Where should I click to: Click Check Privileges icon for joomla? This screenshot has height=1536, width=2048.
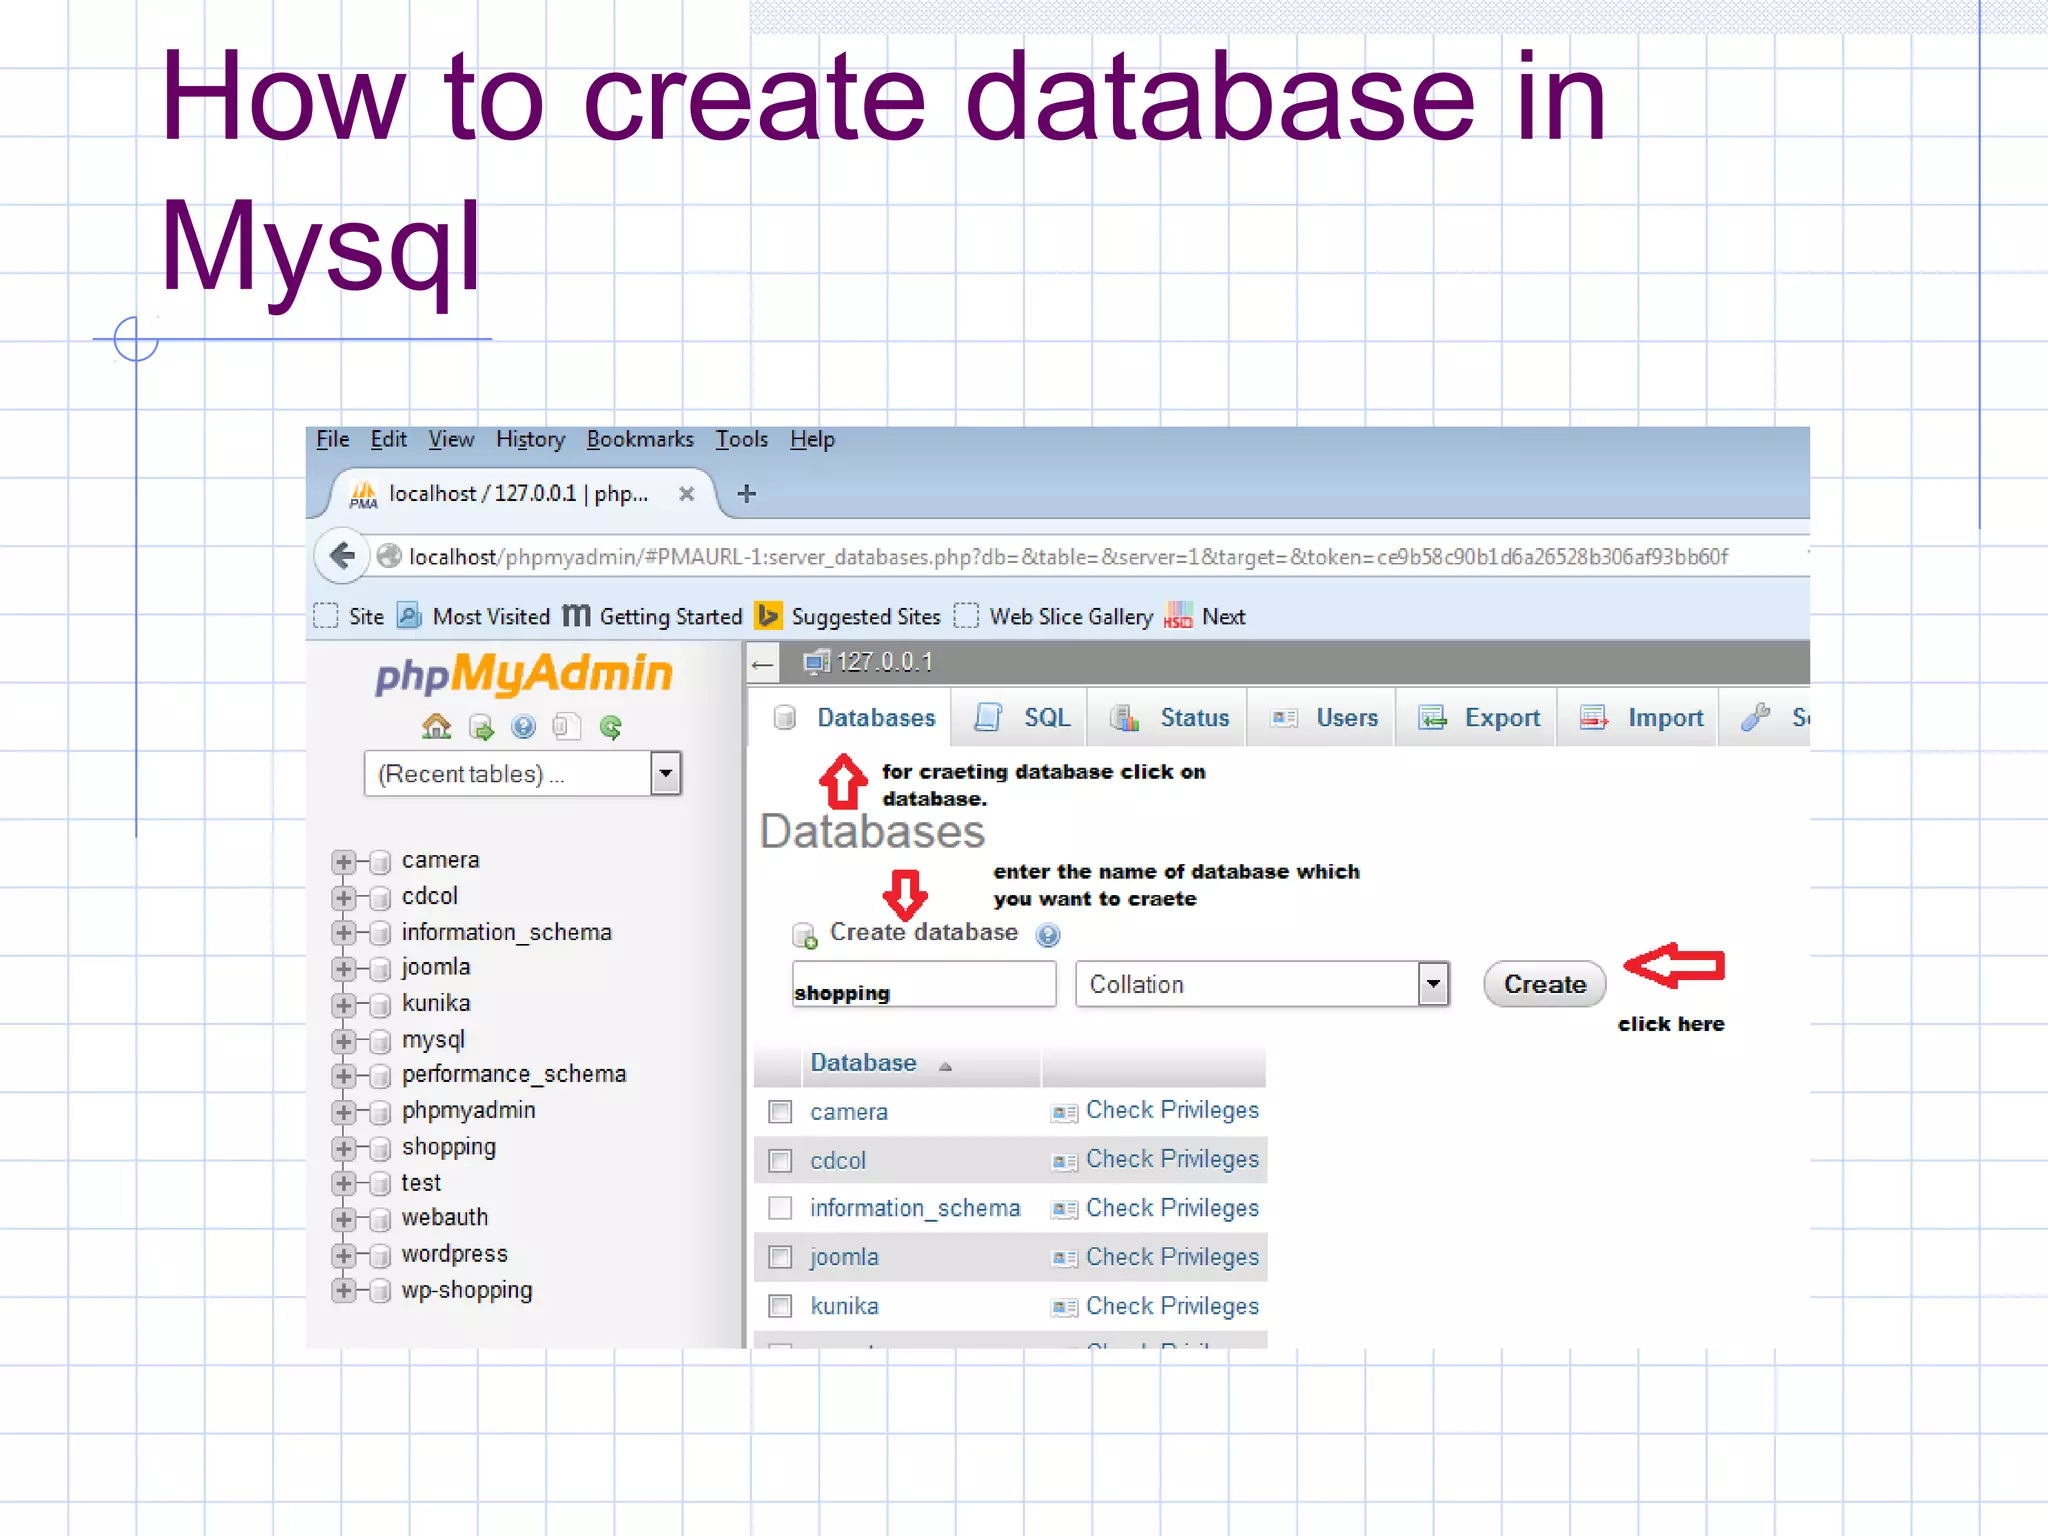click(1064, 1259)
